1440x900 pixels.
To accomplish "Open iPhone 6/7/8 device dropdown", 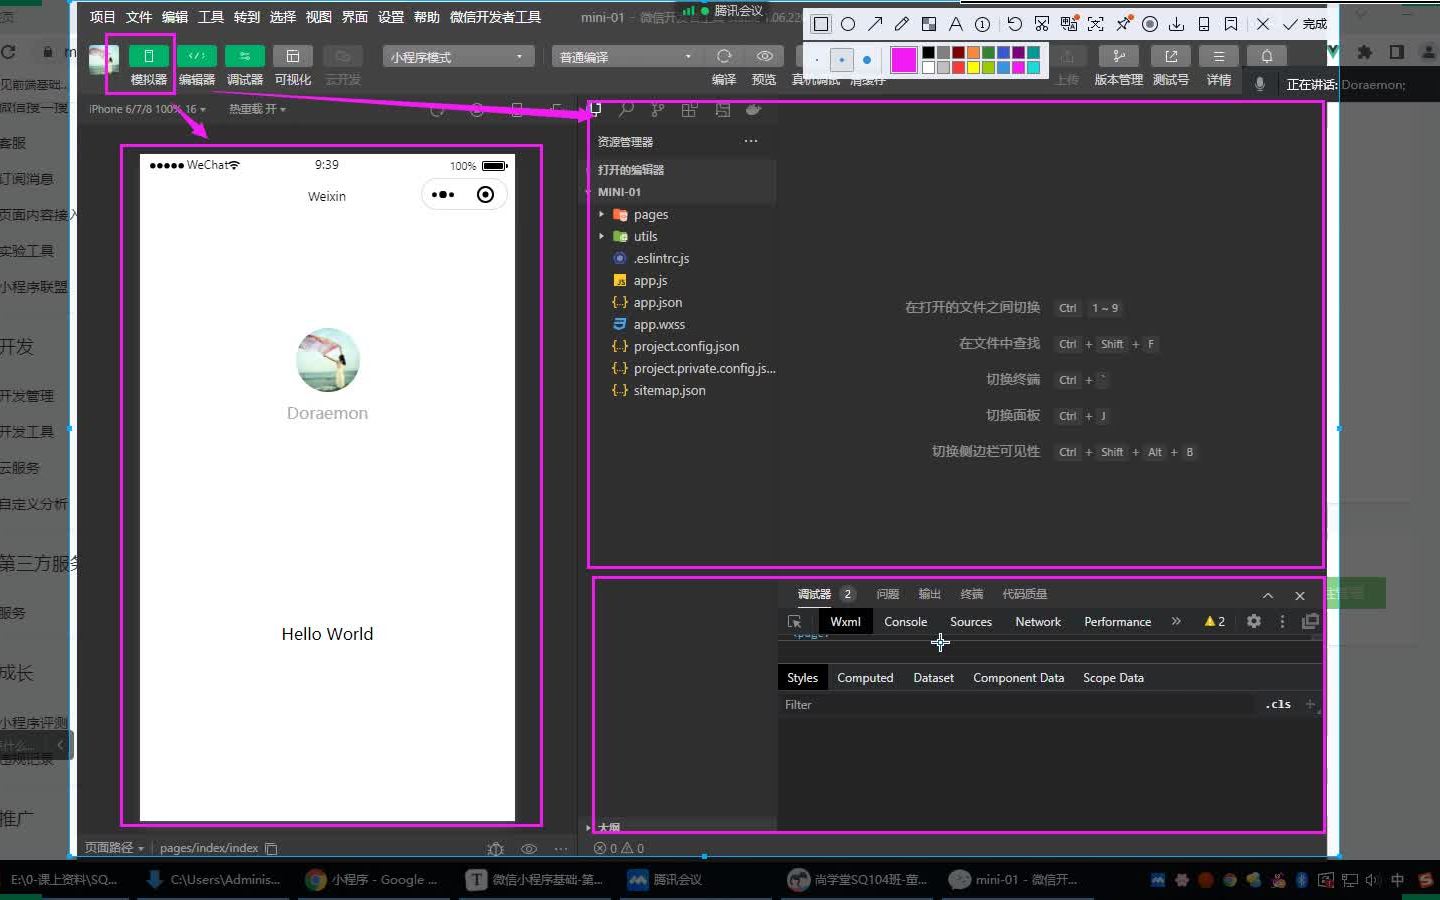I will (147, 109).
